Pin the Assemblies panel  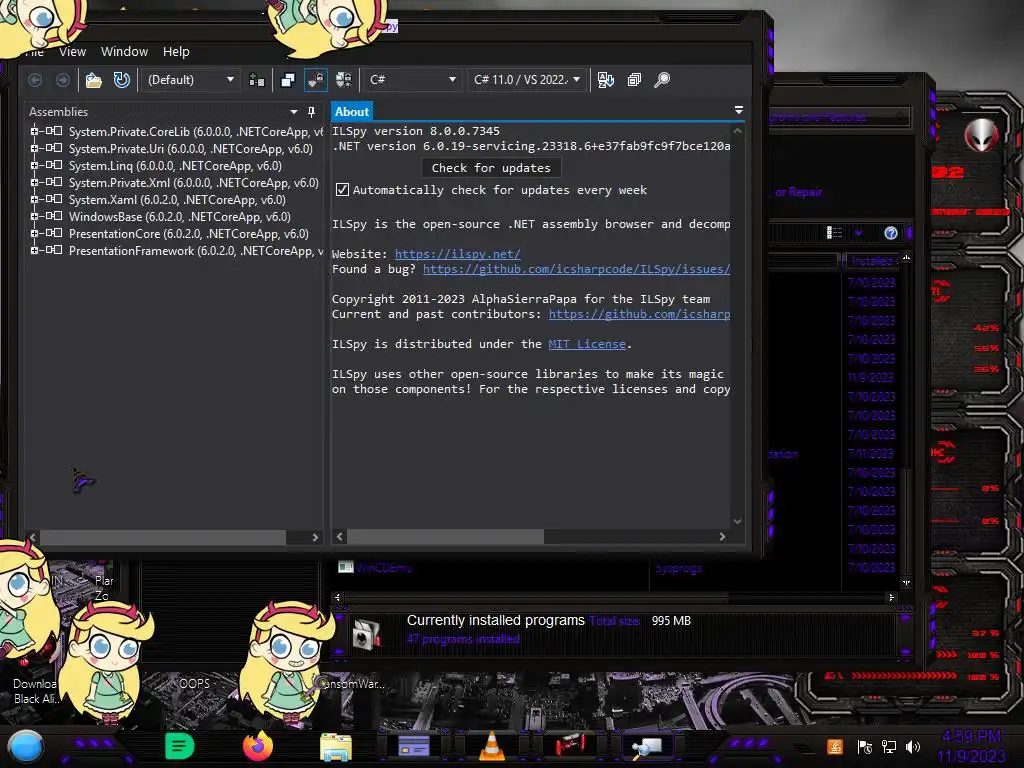(312, 112)
